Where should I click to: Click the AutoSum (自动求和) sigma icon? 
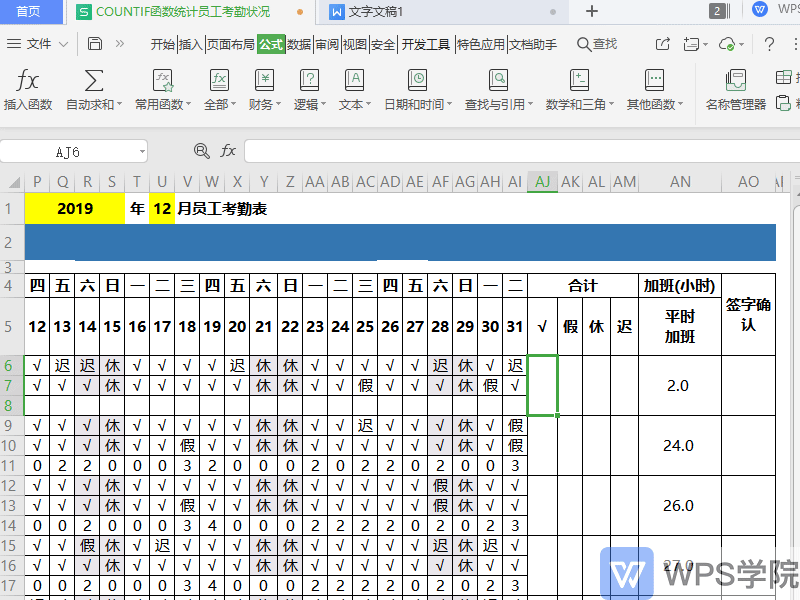point(94,81)
